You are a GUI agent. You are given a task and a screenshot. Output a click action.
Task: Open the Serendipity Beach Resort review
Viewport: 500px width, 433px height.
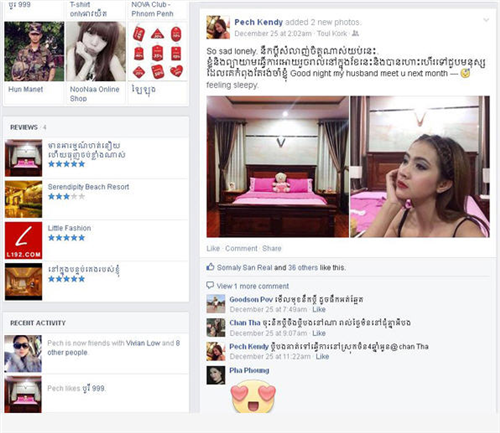click(88, 187)
